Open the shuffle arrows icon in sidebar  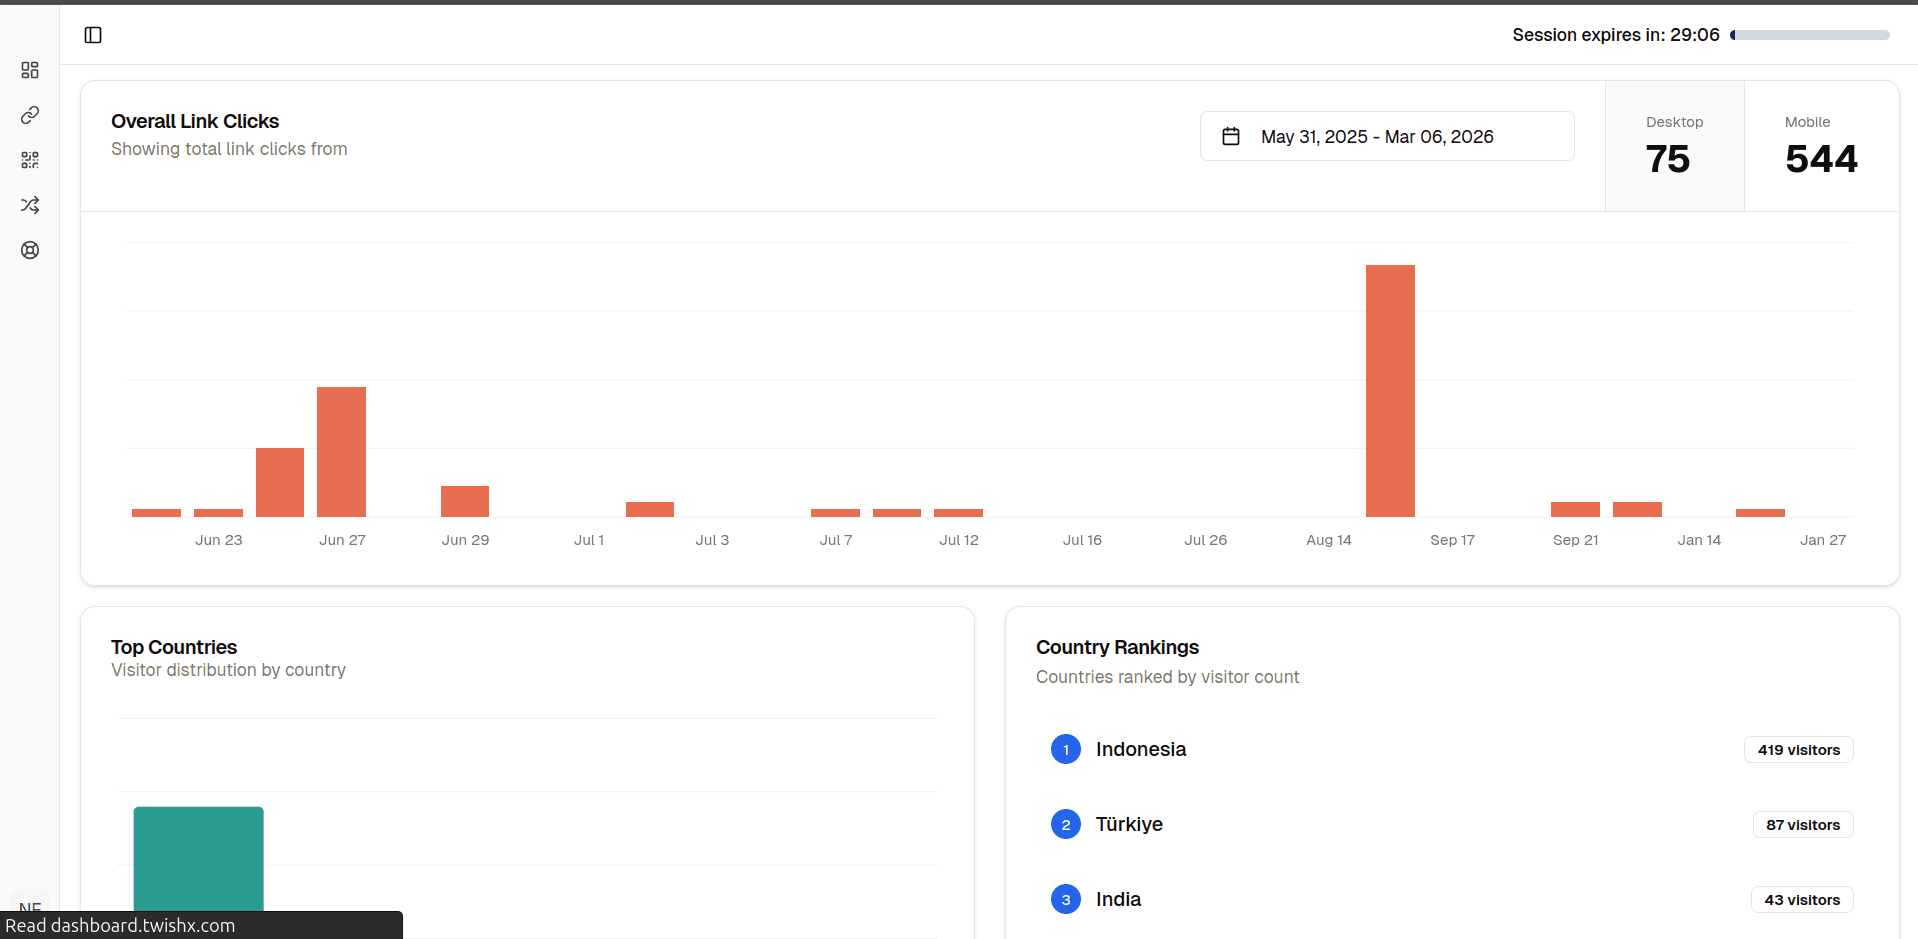[30, 205]
